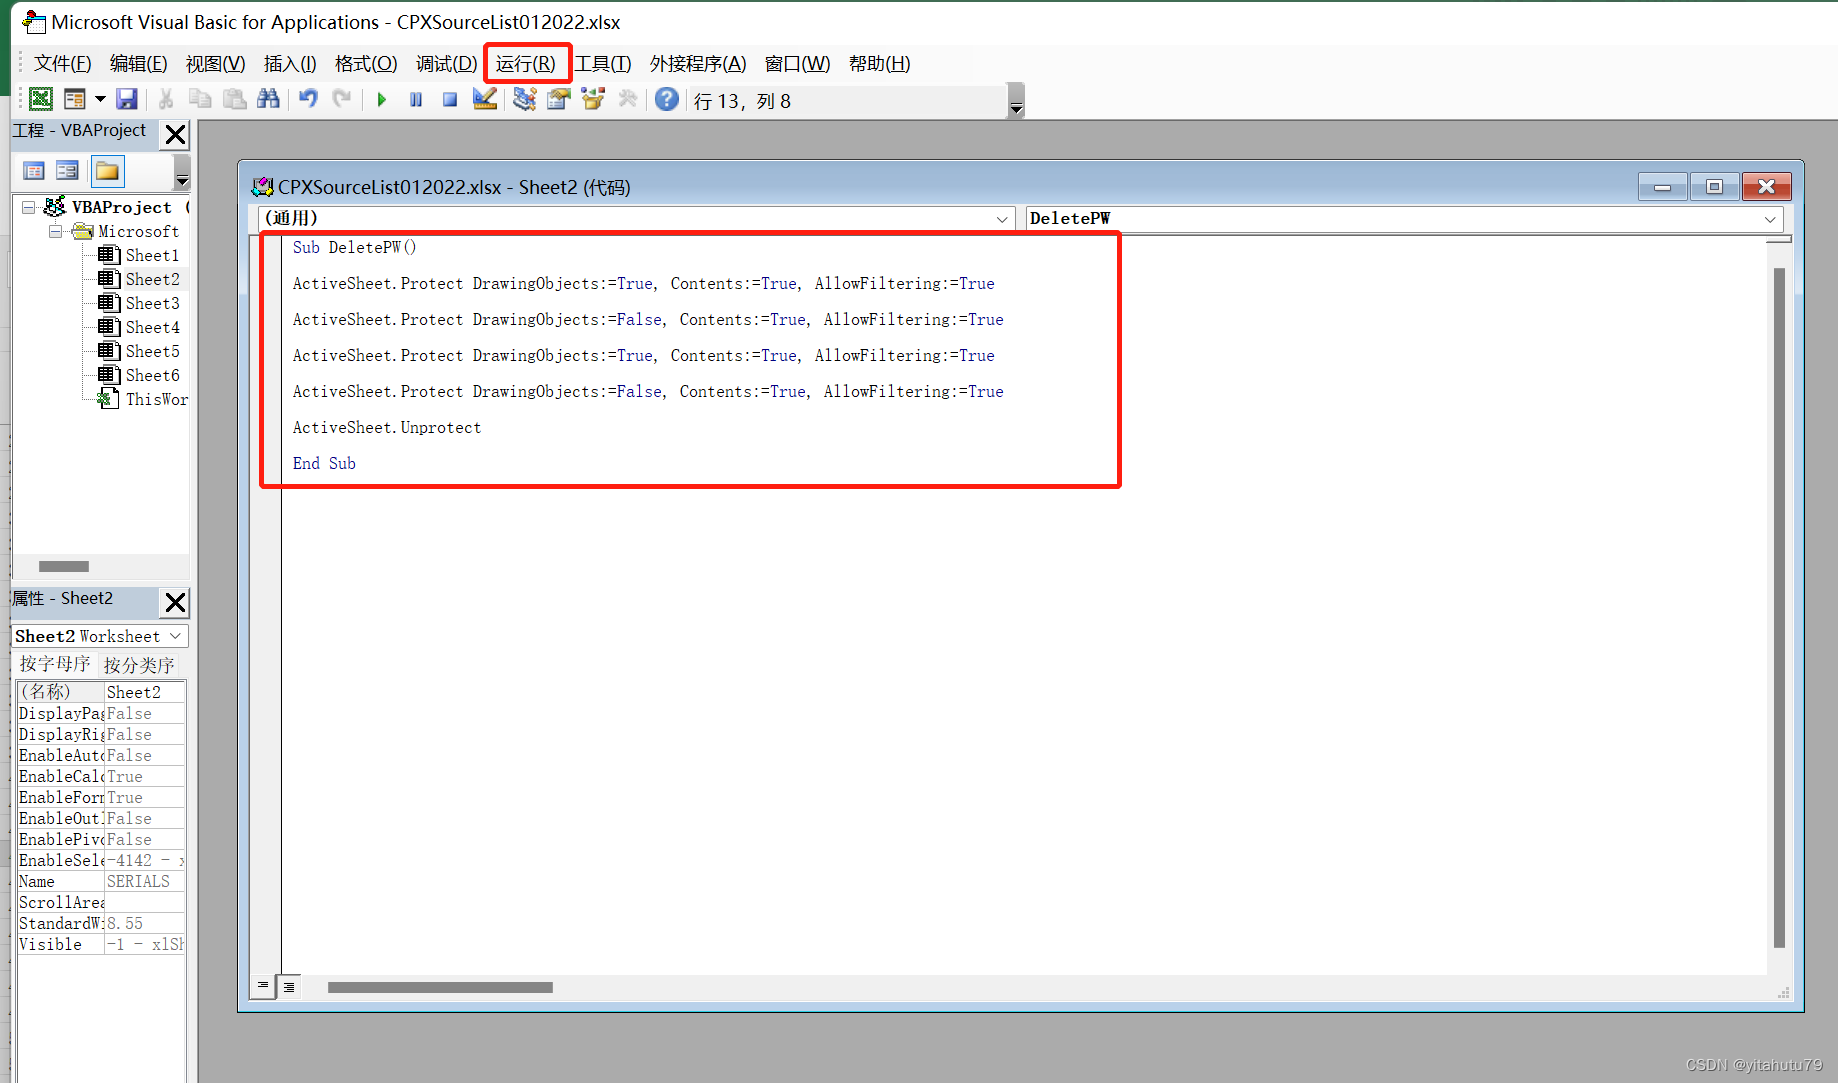Click the Redo arrow icon
1838x1083 pixels.
tap(342, 99)
